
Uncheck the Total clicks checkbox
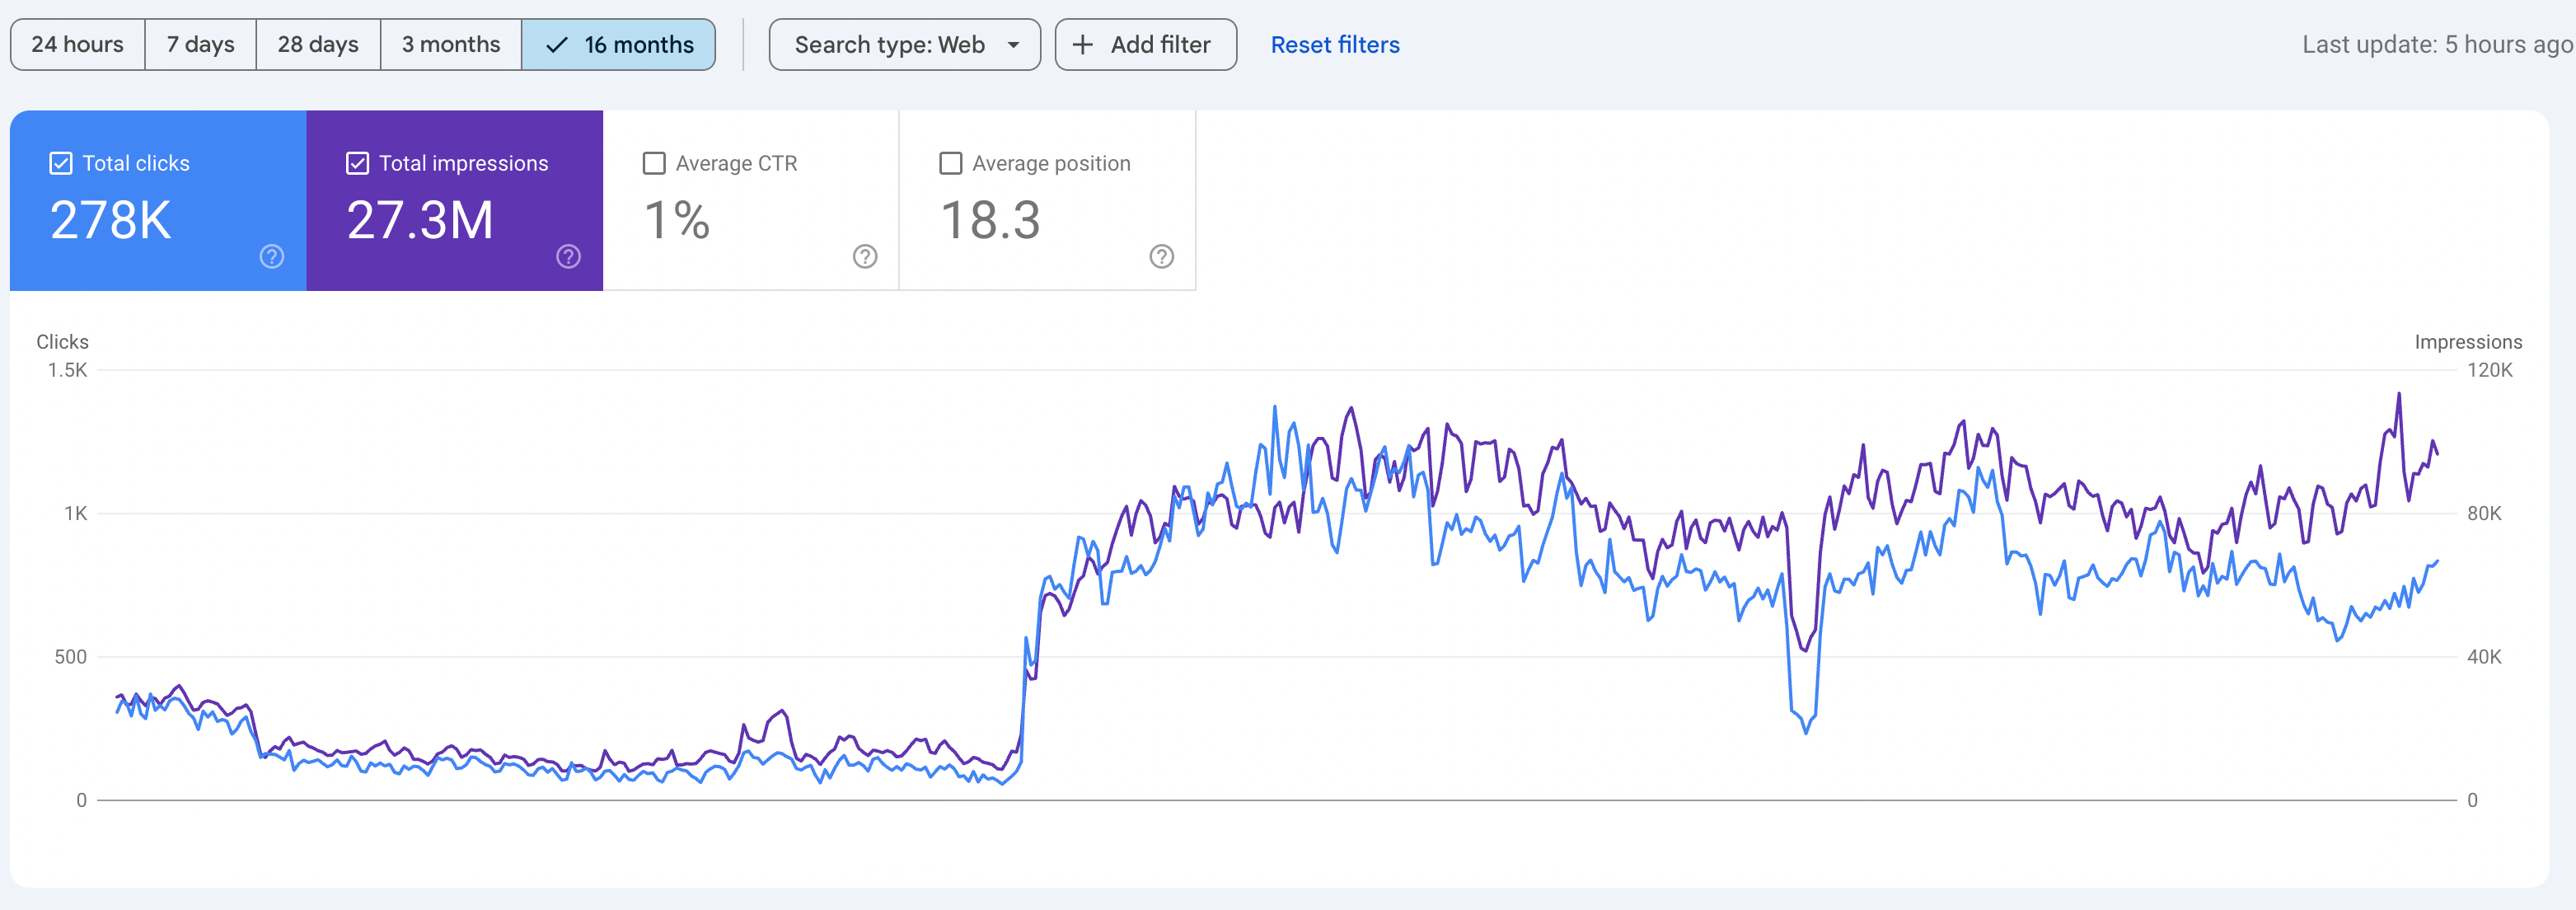(x=61, y=163)
